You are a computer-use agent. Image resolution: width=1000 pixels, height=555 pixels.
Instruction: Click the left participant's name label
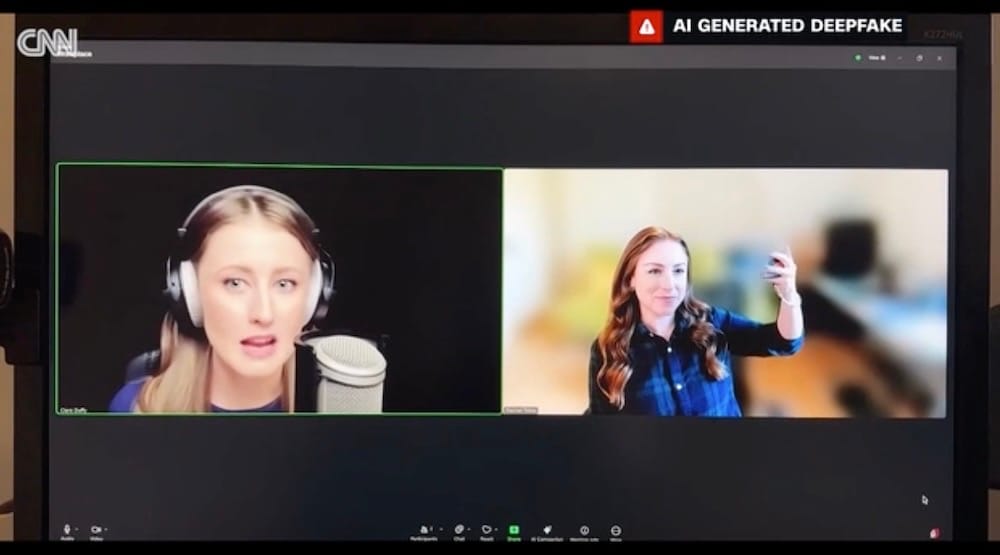tap(74, 409)
